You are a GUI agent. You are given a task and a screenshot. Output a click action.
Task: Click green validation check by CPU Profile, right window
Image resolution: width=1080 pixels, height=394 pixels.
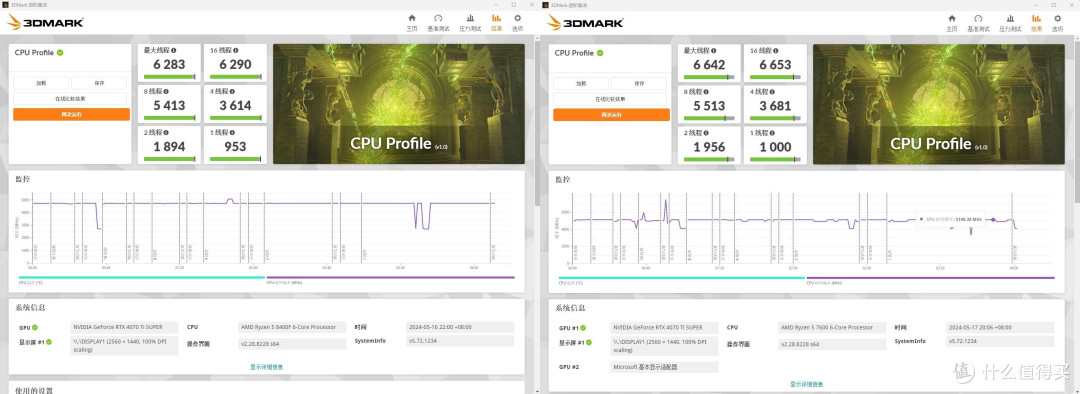600,52
